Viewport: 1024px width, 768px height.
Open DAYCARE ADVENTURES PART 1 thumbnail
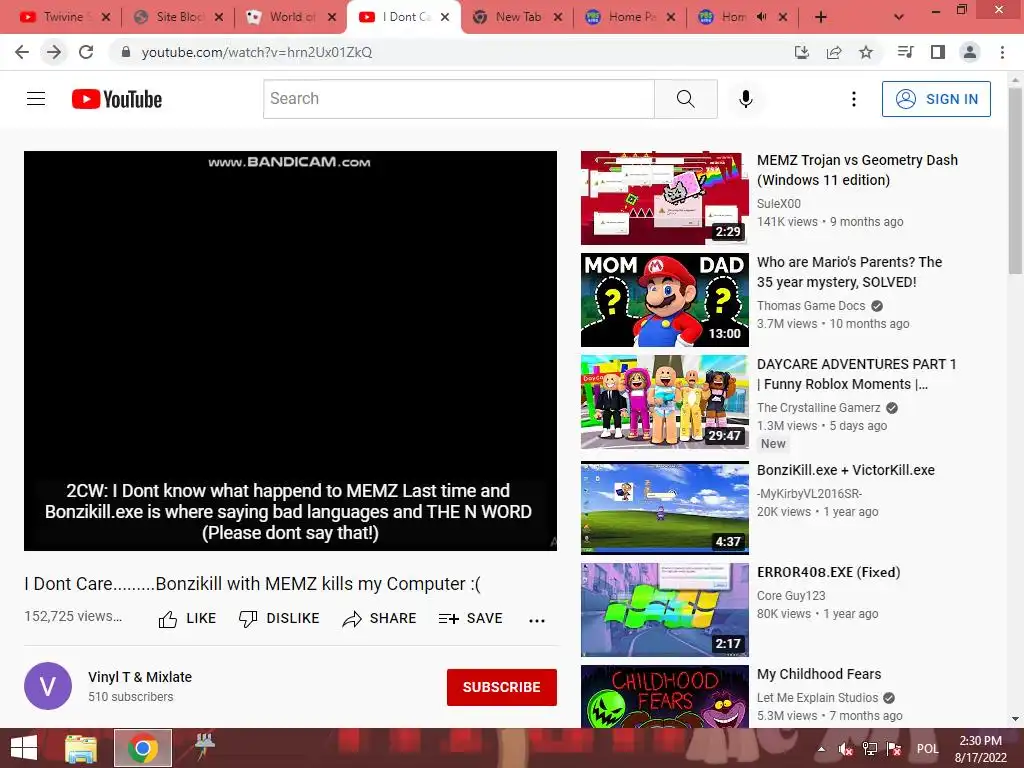(x=665, y=402)
